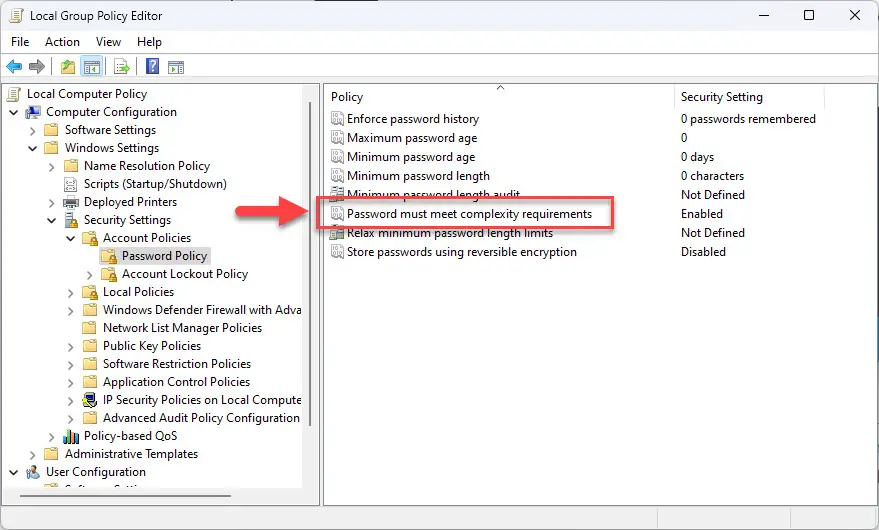Click the IP Security Policies tree icon

coord(90,400)
